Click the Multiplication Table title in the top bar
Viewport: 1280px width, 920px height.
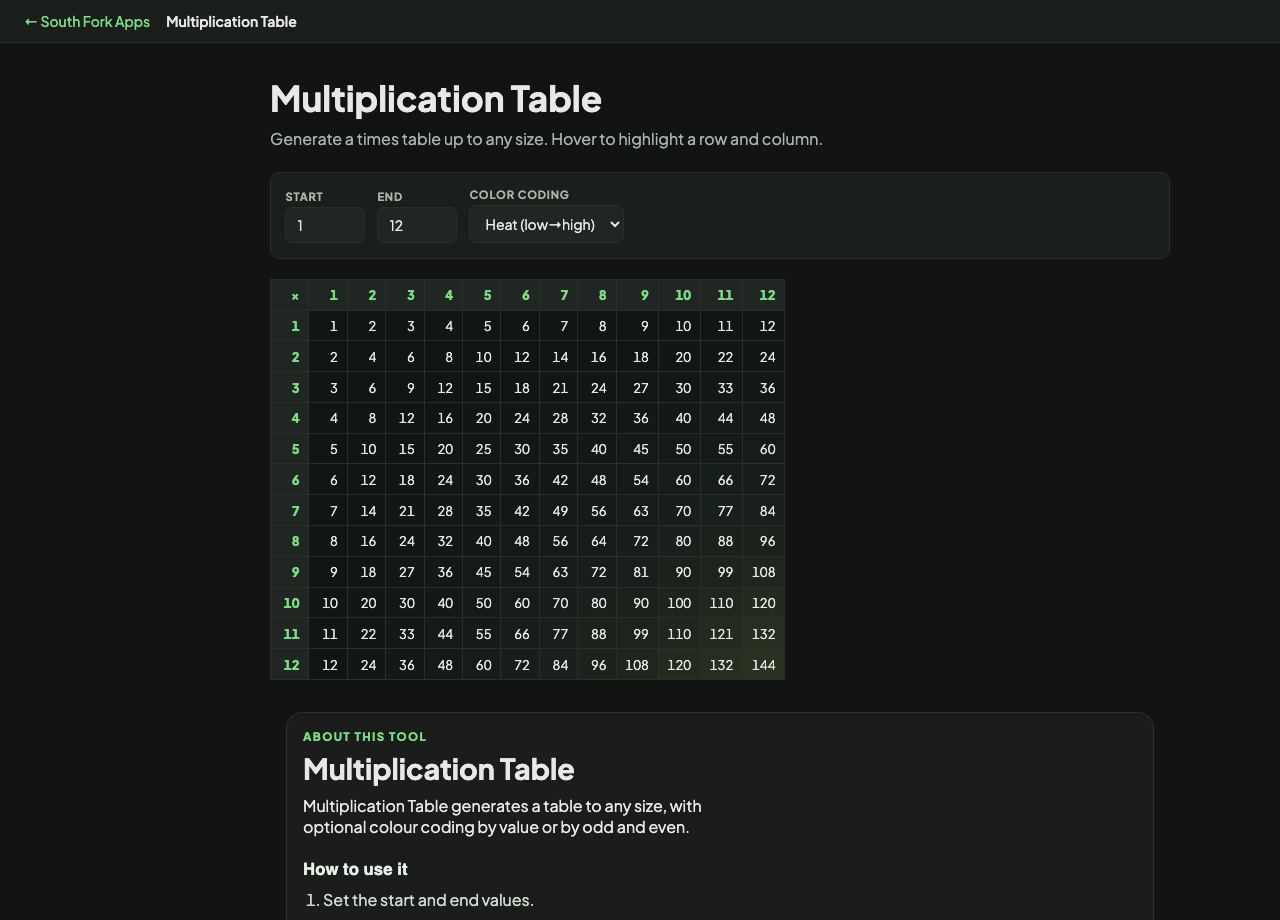tap(231, 22)
